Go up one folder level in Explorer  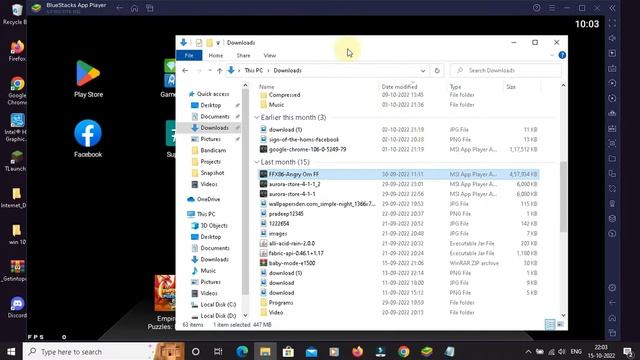tap(220, 71)
